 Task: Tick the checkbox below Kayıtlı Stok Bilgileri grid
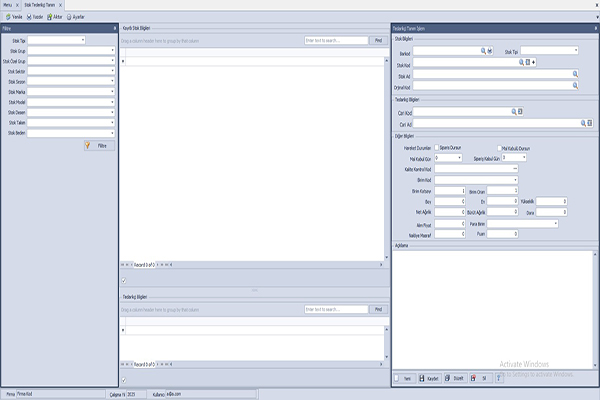click(123, 281)
